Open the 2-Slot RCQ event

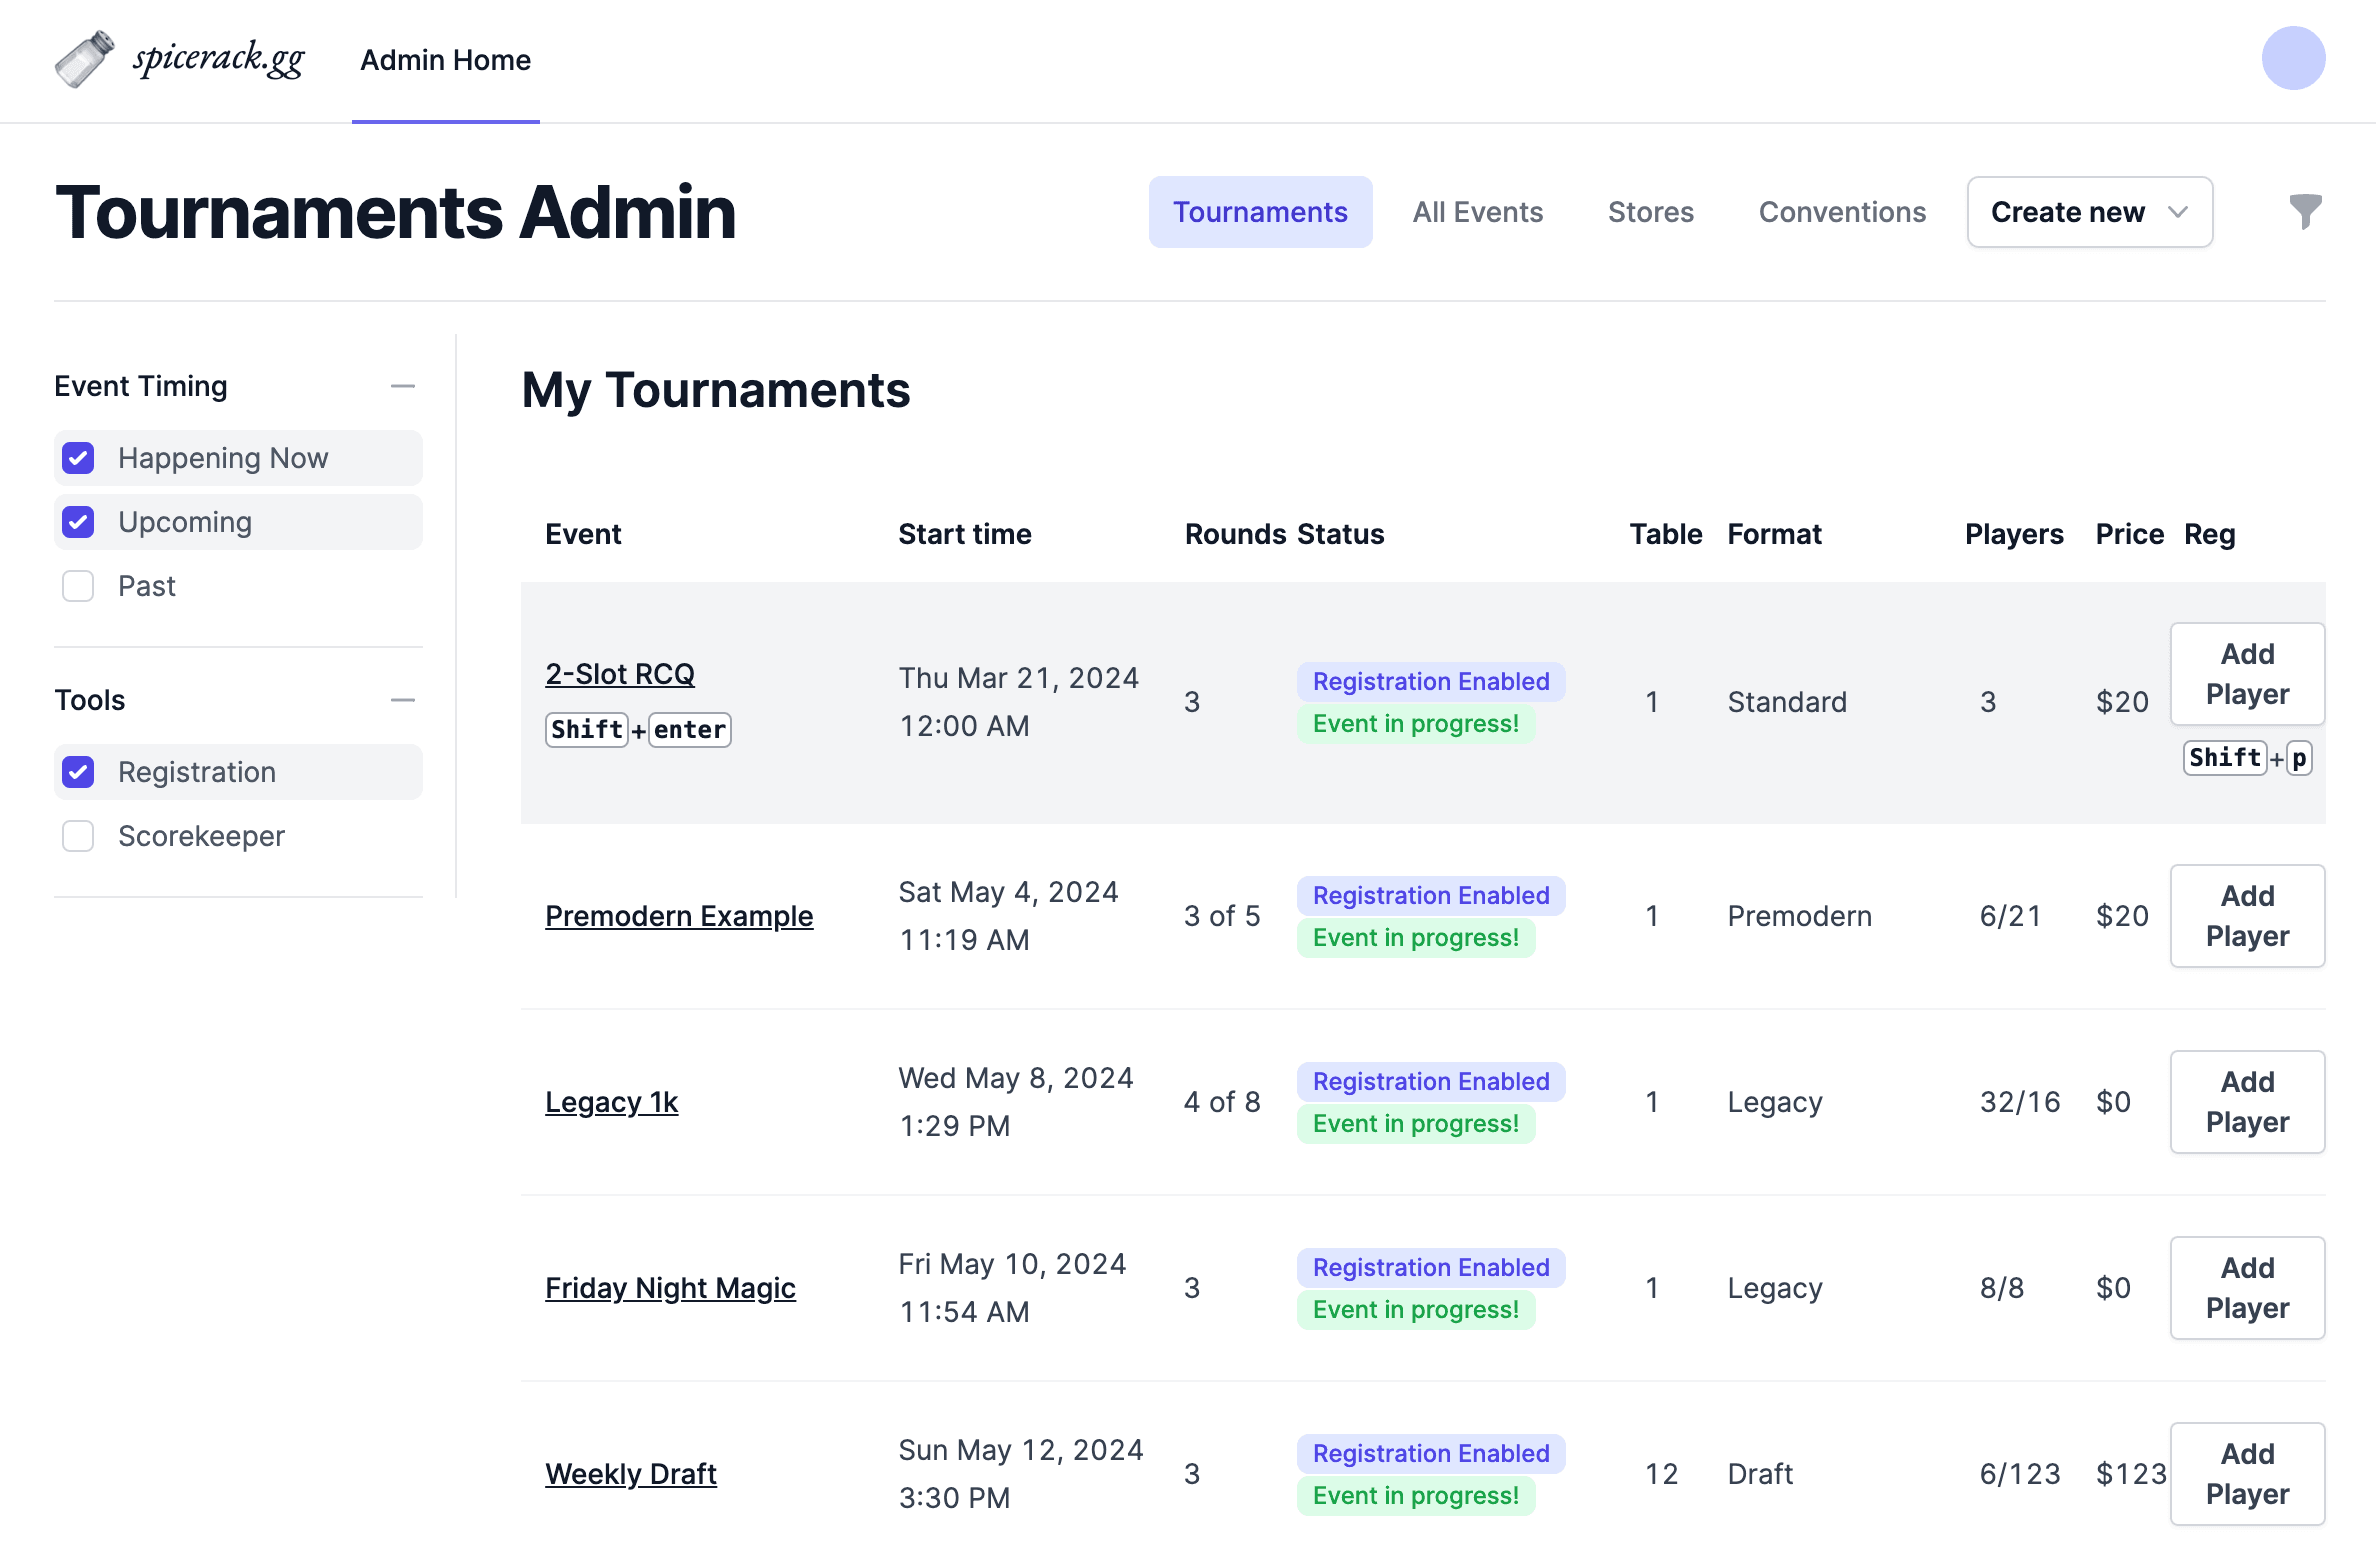[620, 674]
